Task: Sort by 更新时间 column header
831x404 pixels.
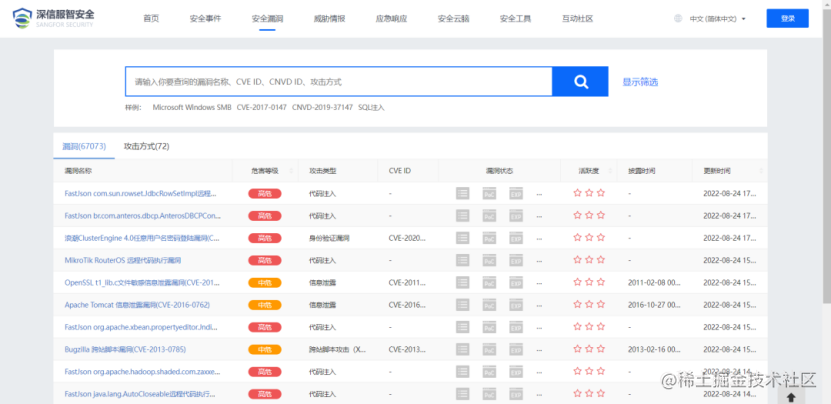Action: coord(717,171)
